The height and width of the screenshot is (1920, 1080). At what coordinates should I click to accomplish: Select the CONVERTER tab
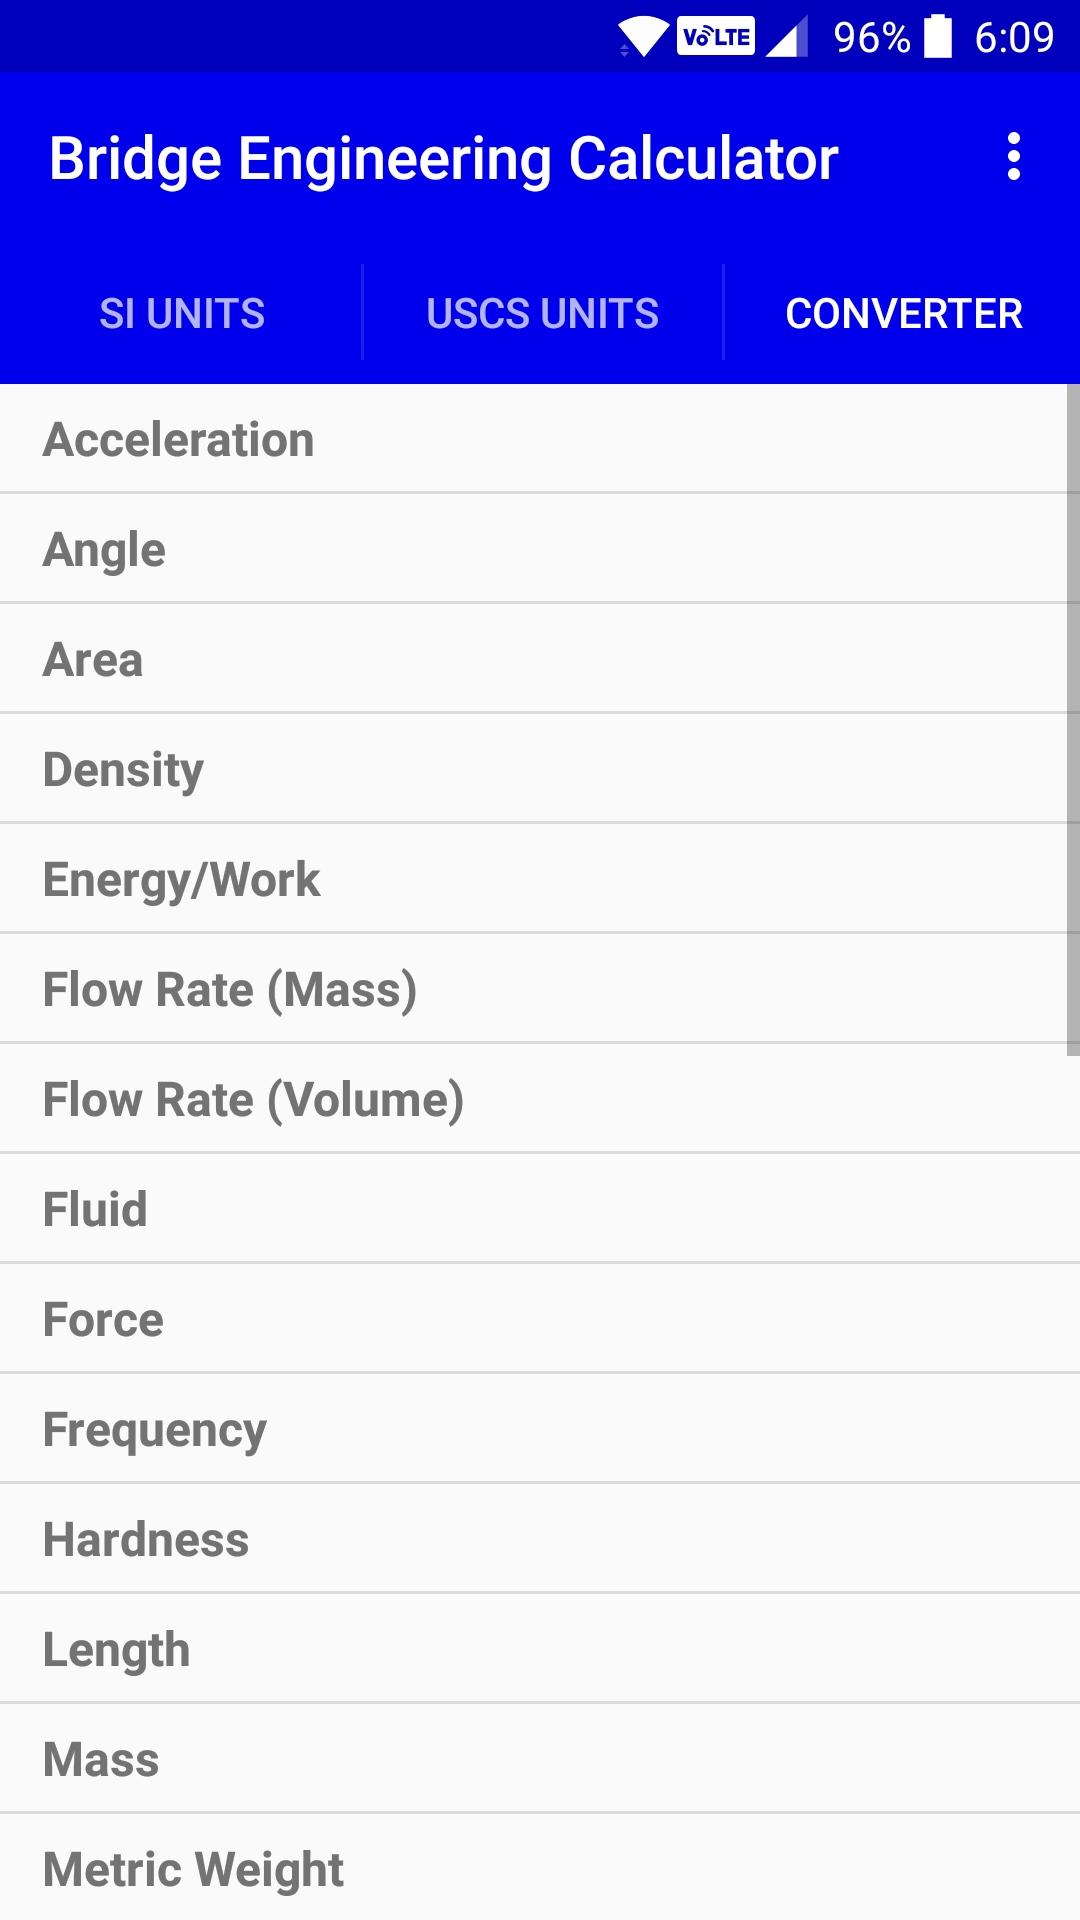903,314
